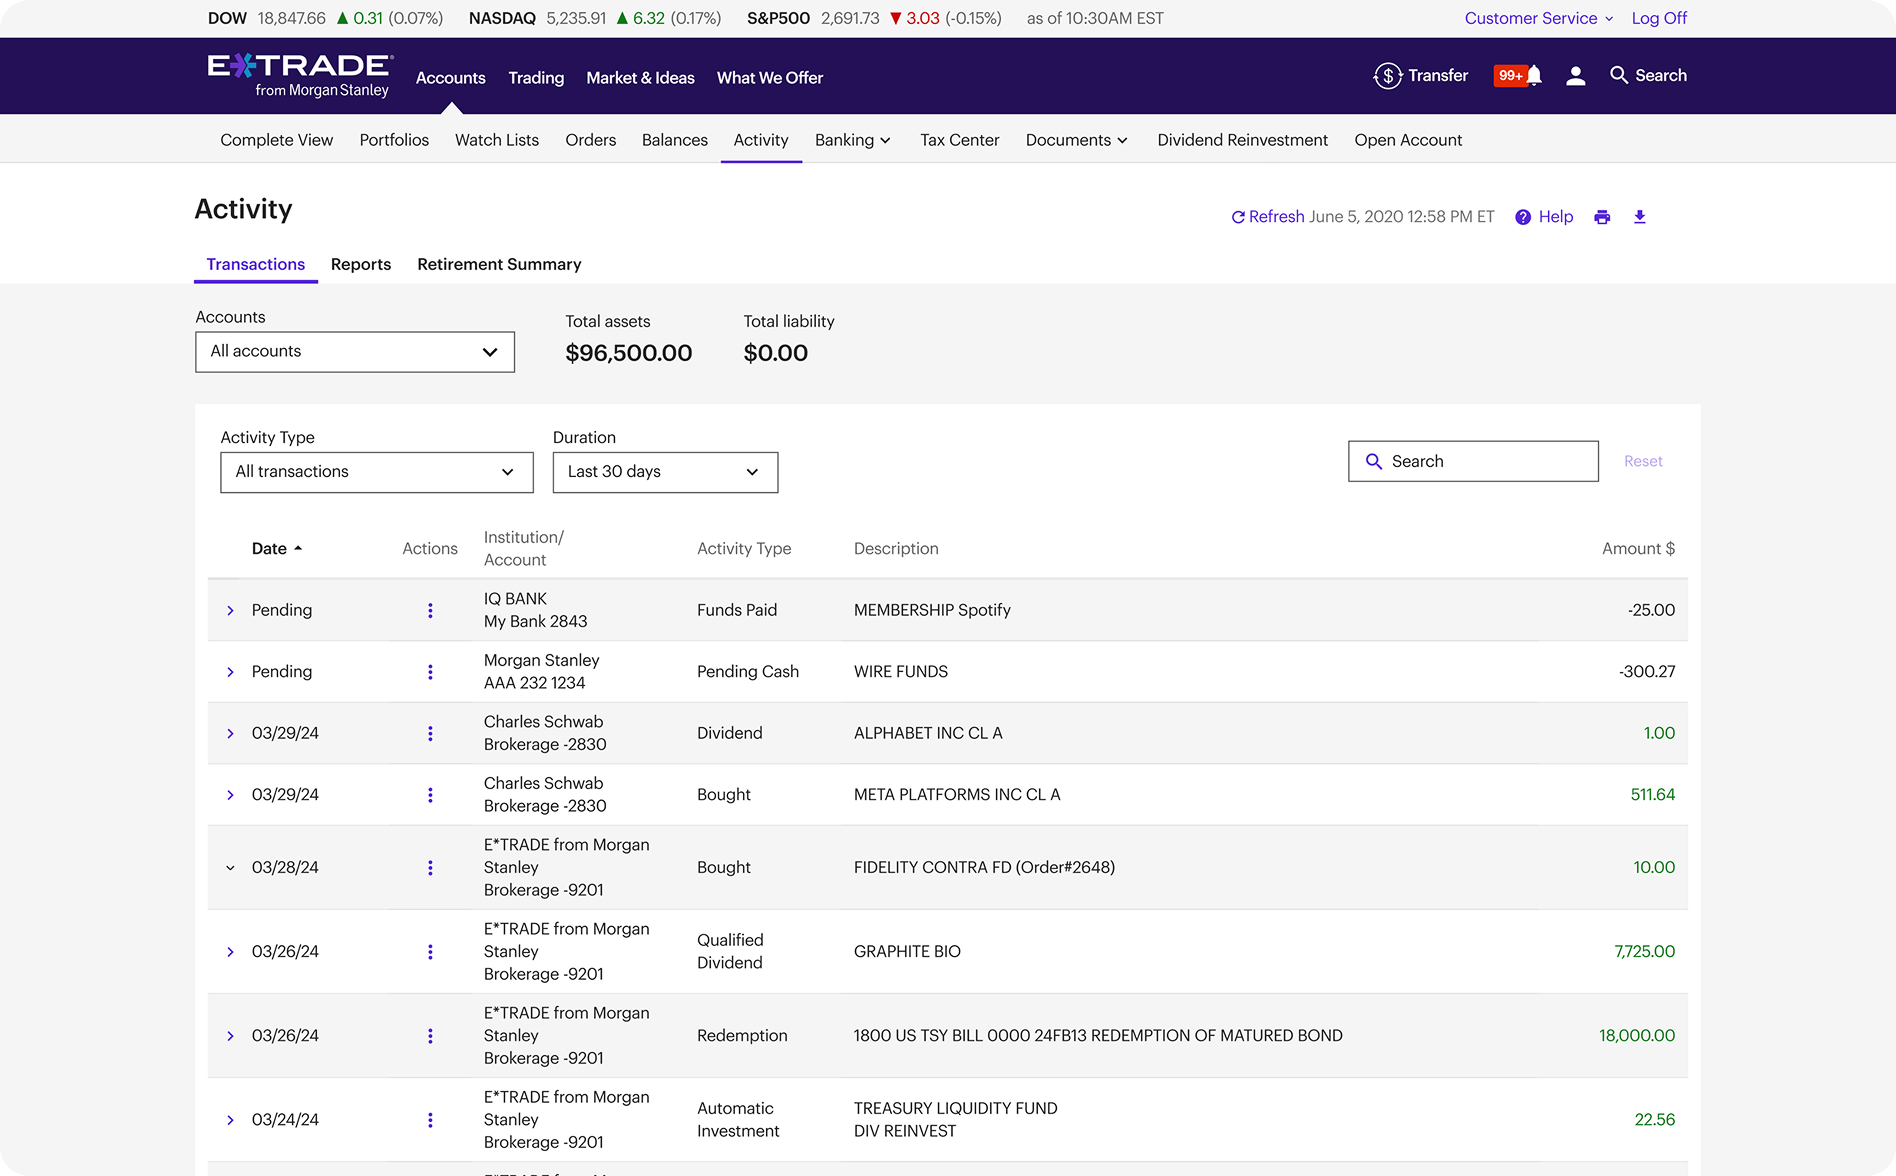The height and width of the screenshot is (1176, 1896).
Task: Open actions menu for FIDELITY CONTRA row
Action: [430, 868]
